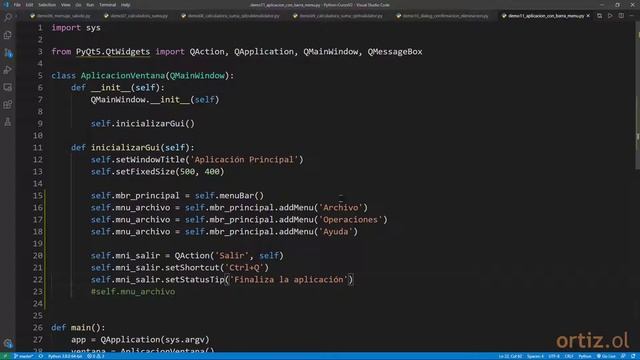The width and height of the screenshot is (640, 360).
Task: Click 'PyQt5.QtWidgets' module name on line 3
Action: coord(113,52)
